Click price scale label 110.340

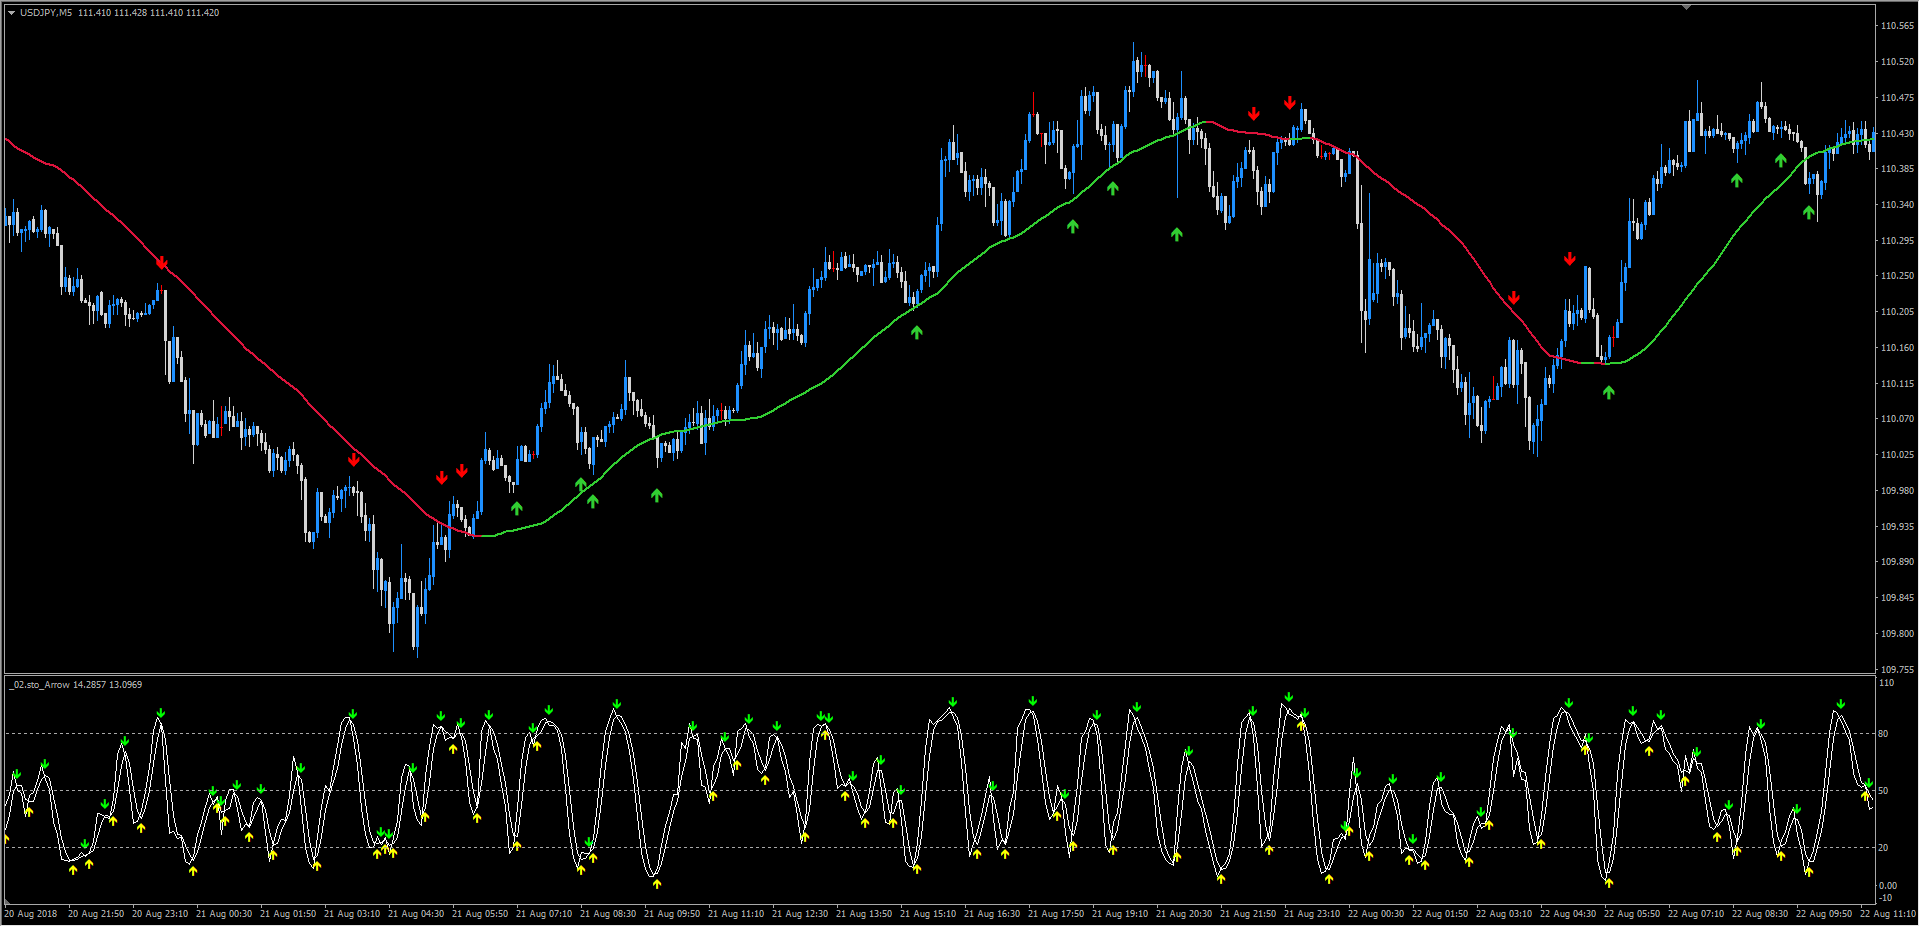(x=1897, y=205)
